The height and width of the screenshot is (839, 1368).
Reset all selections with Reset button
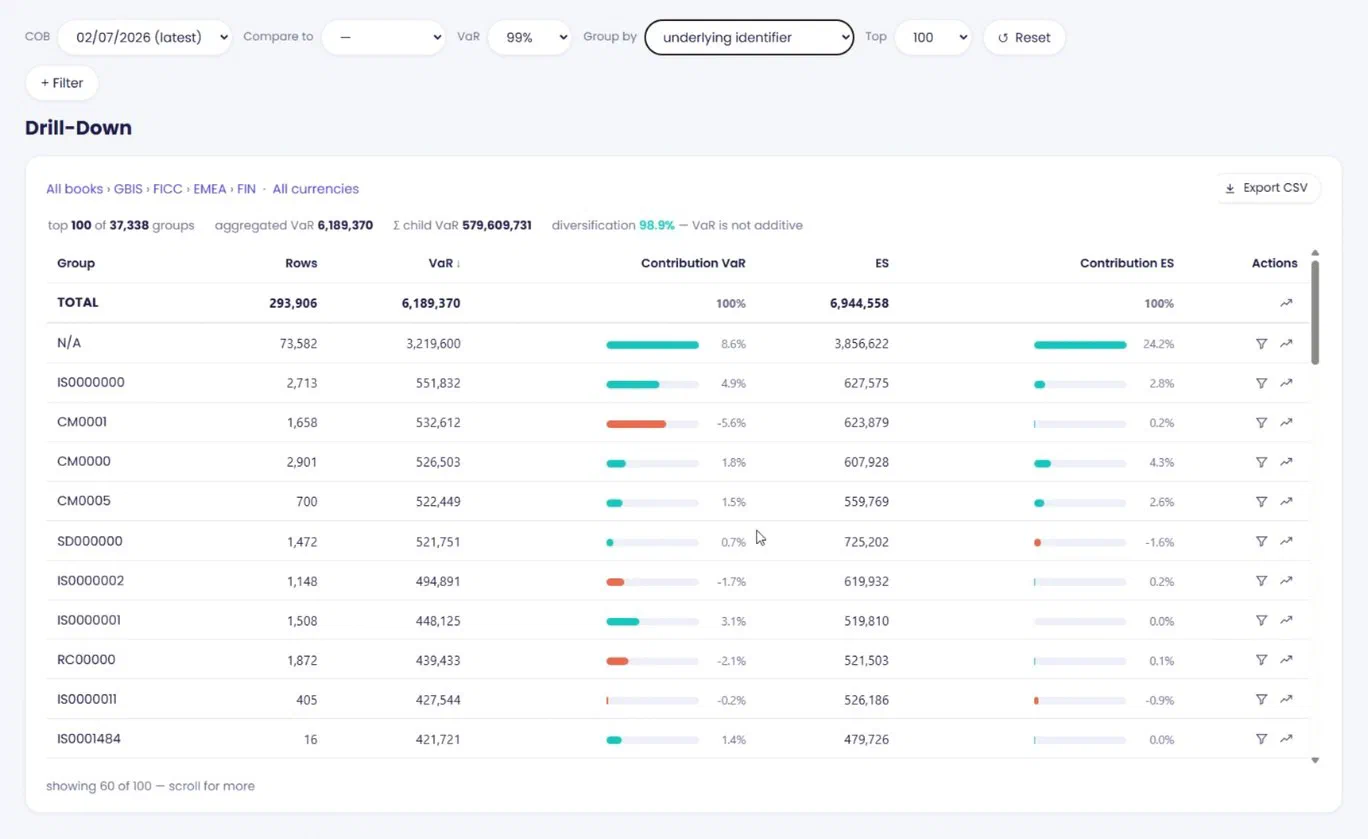pyautogui.click(x=1024, y=37)
